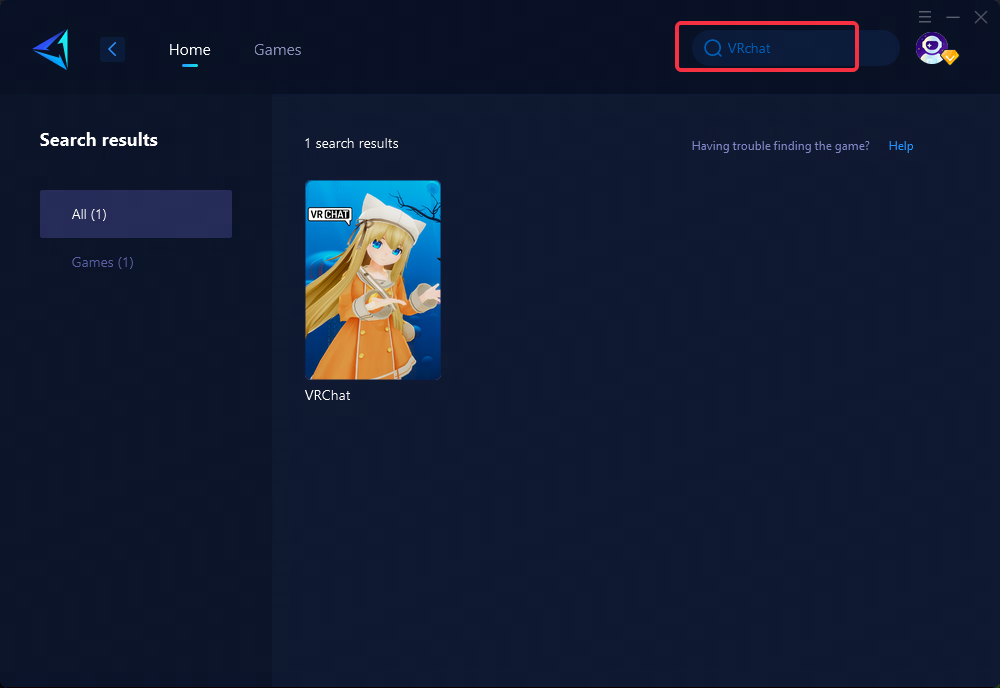This screenshot has height=688, width=1000.
Task: Click the "1 search results" text
Action: 351,143
